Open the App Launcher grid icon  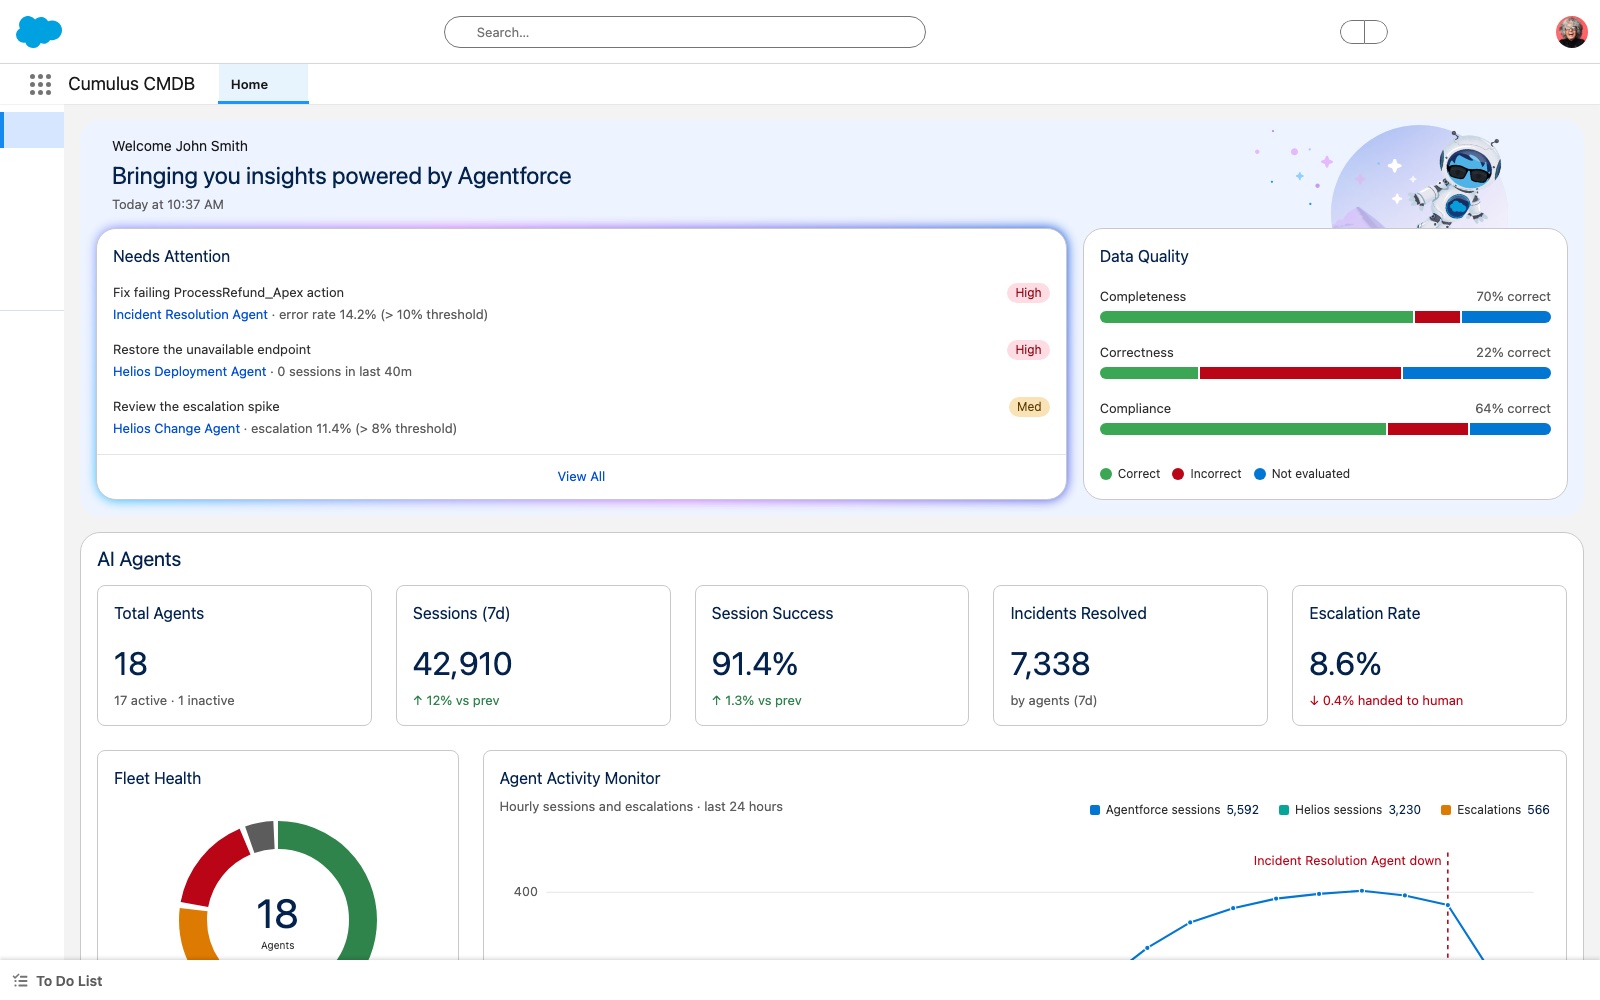(x=40, y=84)
